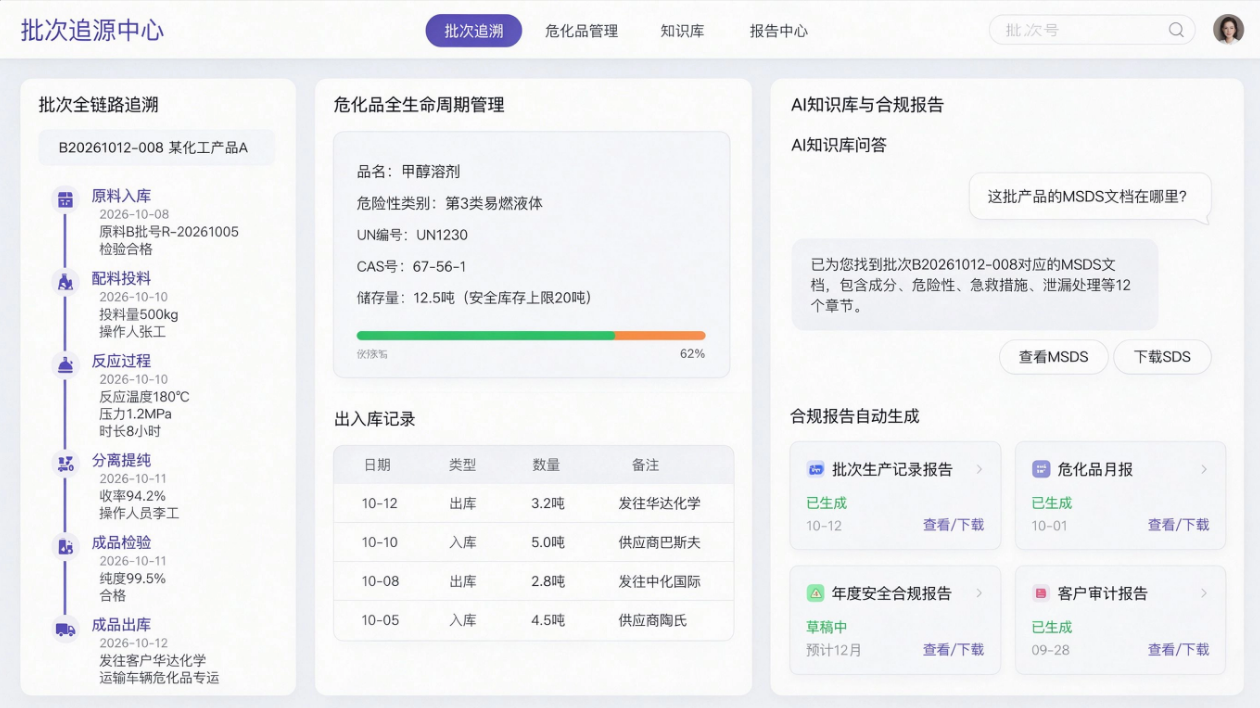Open the 危化品管理 tab

click(581, 31)
